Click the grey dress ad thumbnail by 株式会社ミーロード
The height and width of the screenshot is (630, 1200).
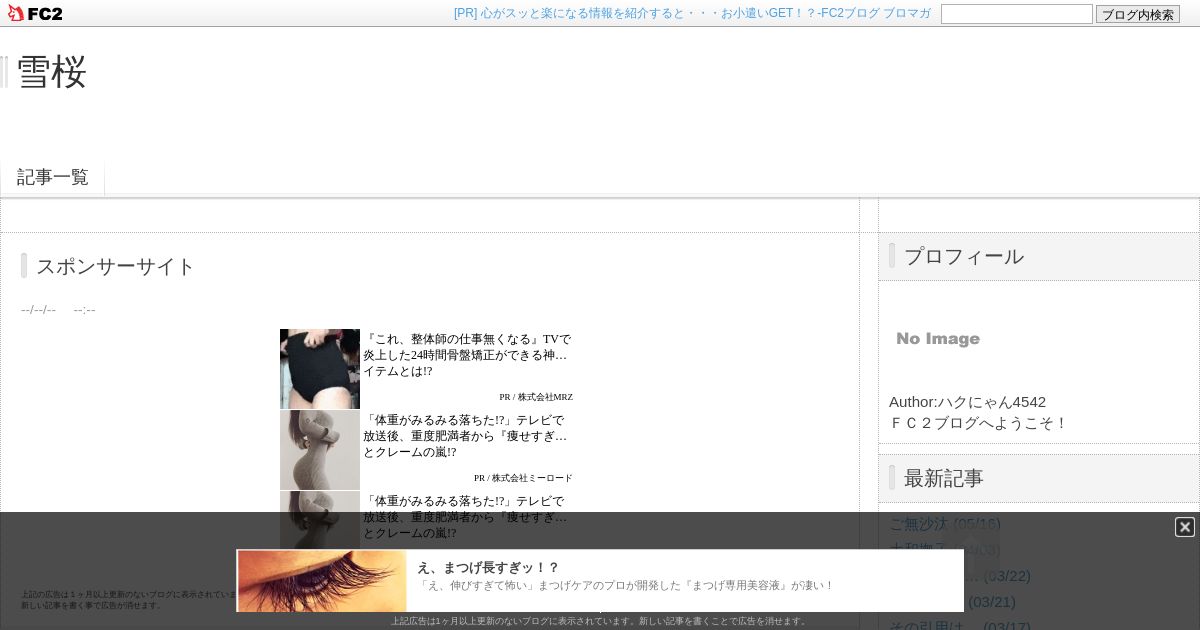(320, 450)
